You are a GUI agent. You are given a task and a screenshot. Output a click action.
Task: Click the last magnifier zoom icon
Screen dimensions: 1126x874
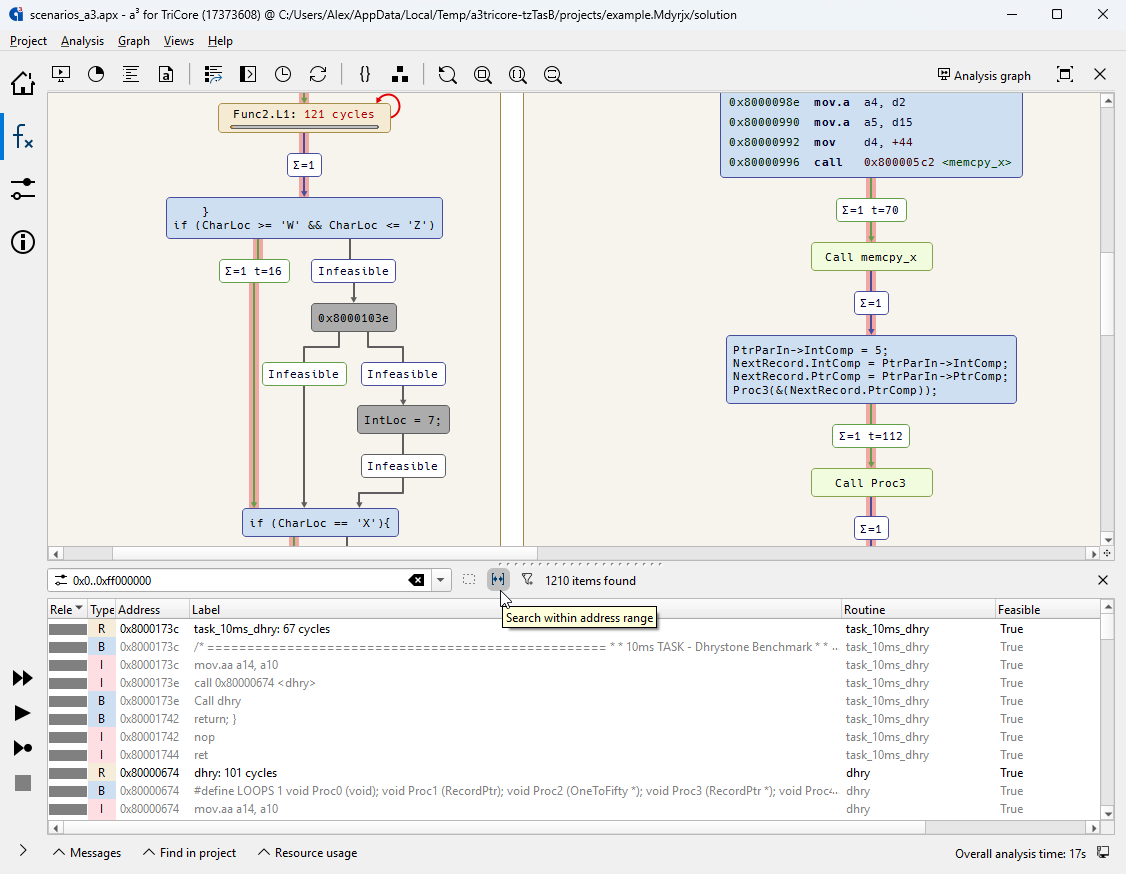(553, 75)
